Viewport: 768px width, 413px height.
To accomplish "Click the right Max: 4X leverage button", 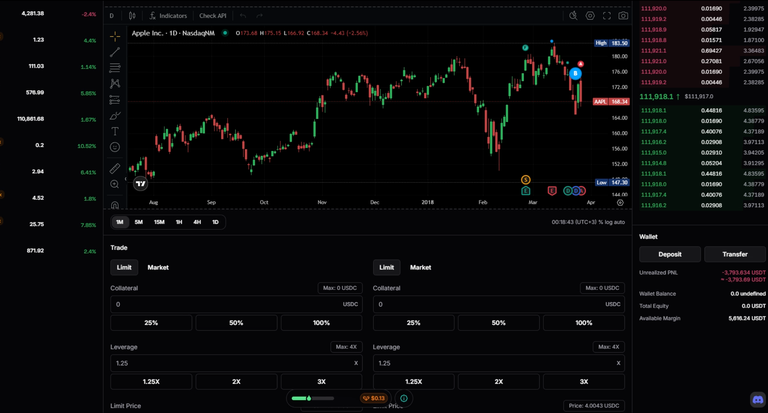I will click(608, 347).
